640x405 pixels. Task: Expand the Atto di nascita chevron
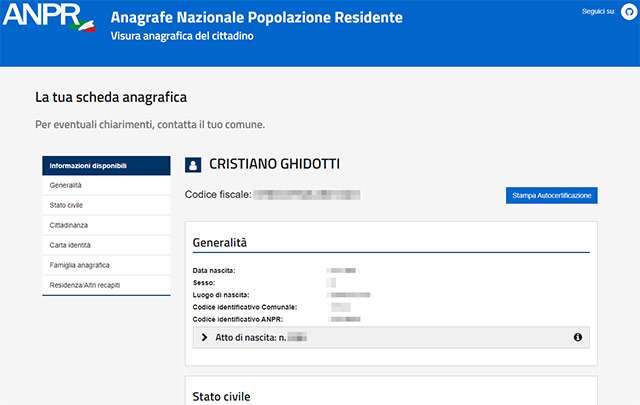tap(204, 337)
